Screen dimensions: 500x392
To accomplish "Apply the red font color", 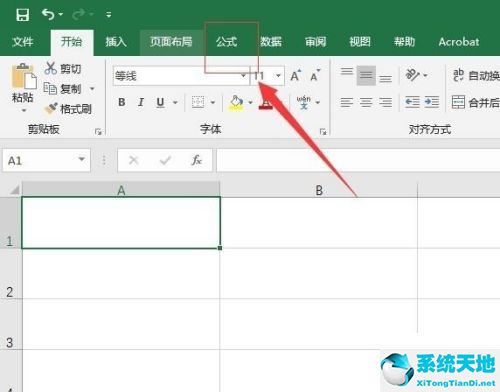I will pos(266,103).
